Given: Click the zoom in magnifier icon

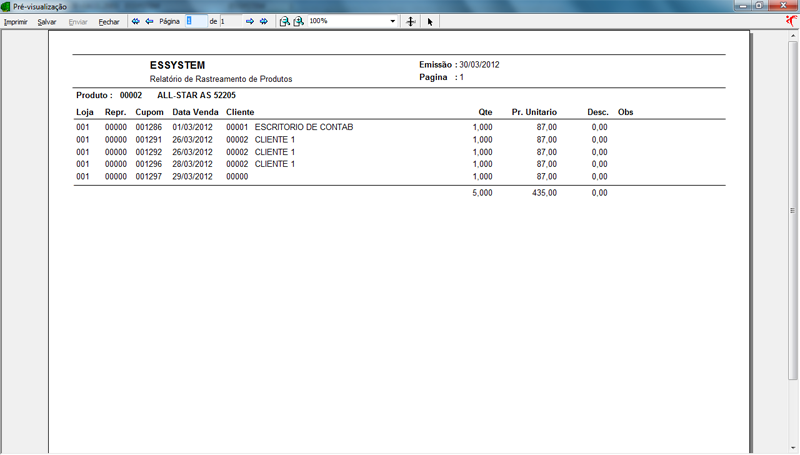Looking at the screenshot, I should [x=298, y=21].
